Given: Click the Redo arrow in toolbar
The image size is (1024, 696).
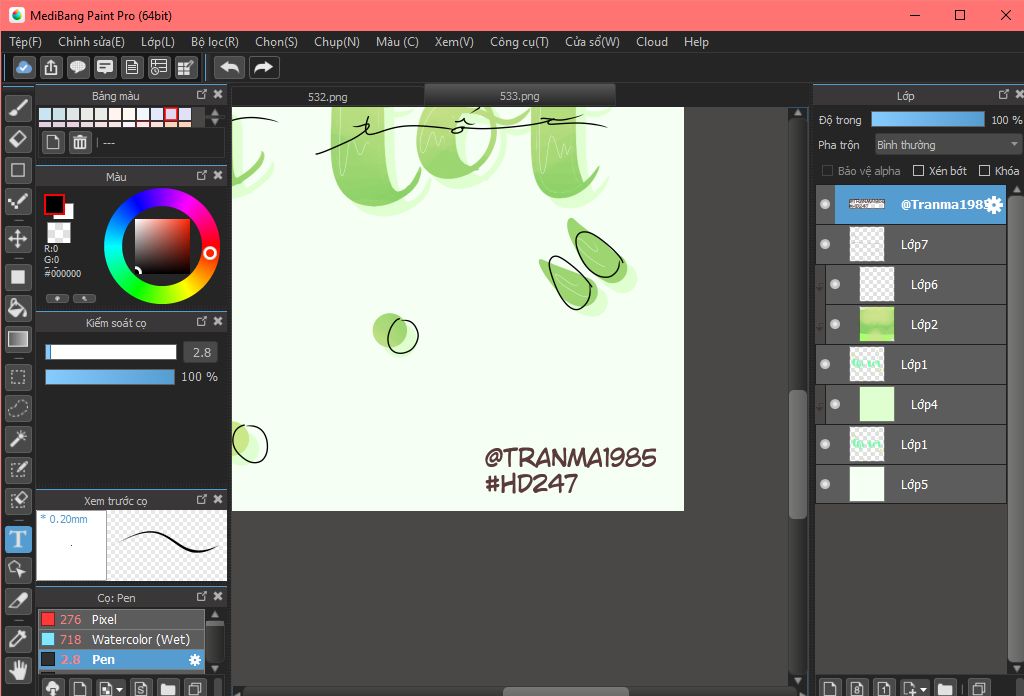Looking at the screenshot, I should click(x=263, y=67).
